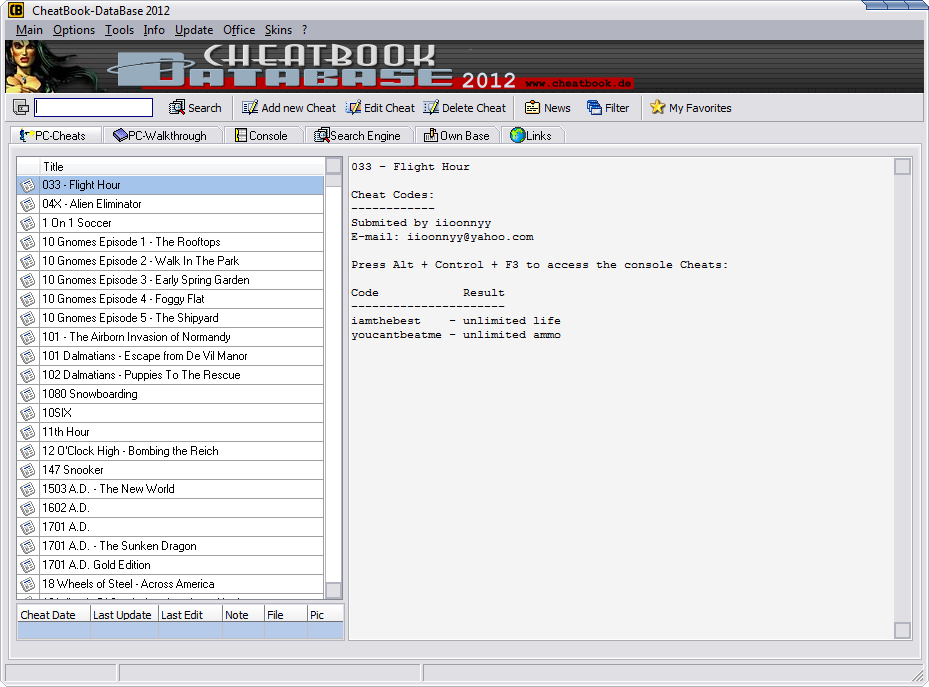Click the Cheat Date column header
The image size is (929, 687).
click(x=54, y=615)
